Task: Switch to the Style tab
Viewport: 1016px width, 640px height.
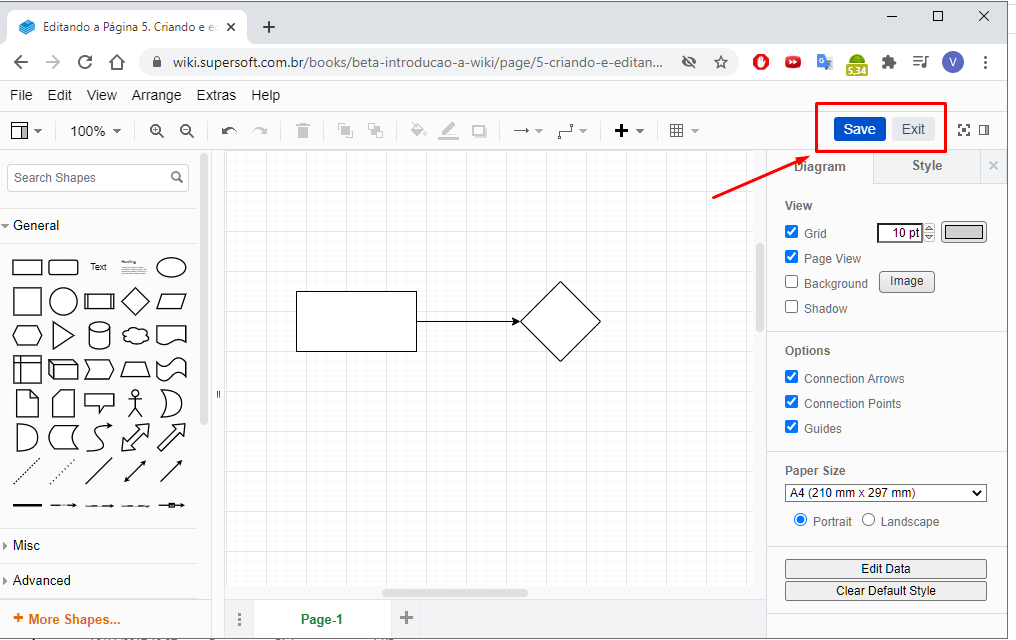Action: point(926,166)
